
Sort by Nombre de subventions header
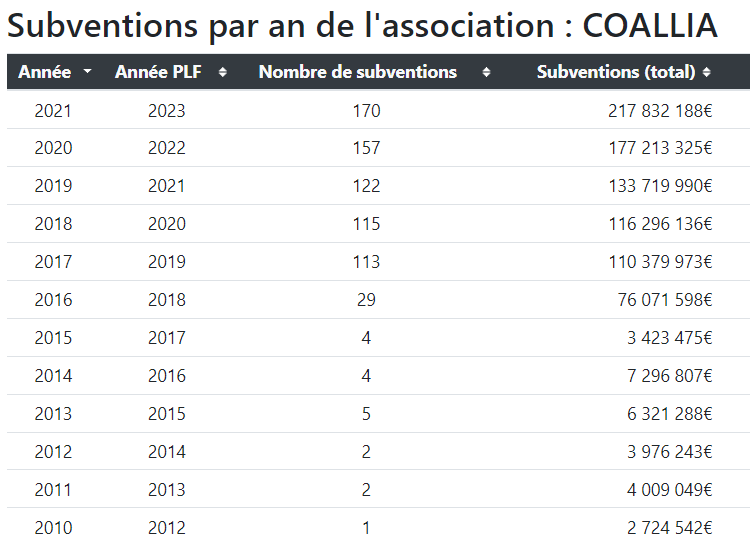click(x=357, y=72)
